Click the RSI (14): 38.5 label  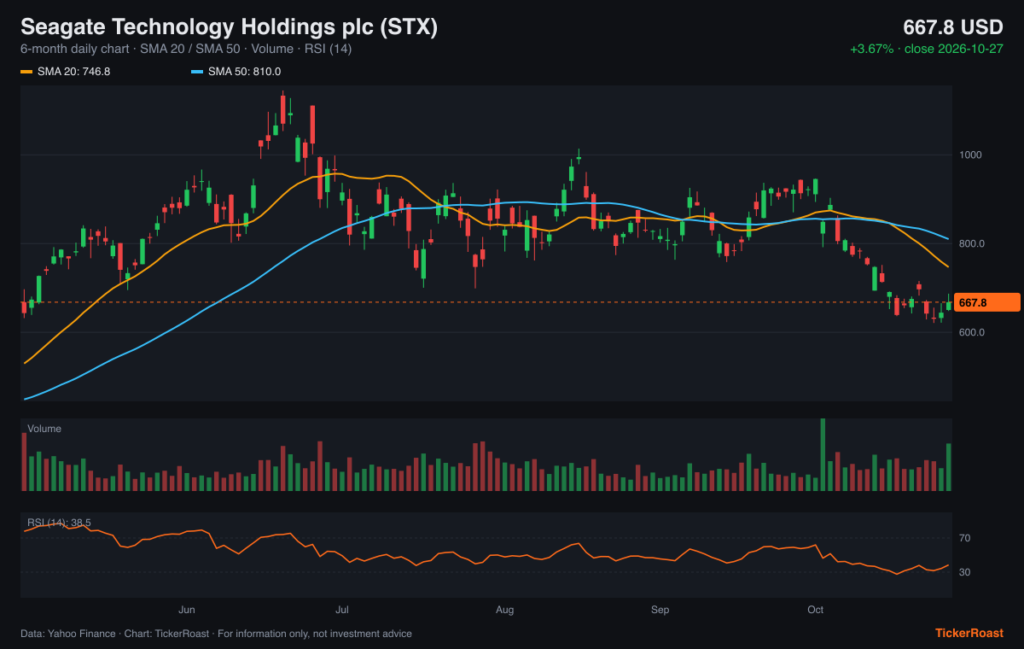click(59, 522)
